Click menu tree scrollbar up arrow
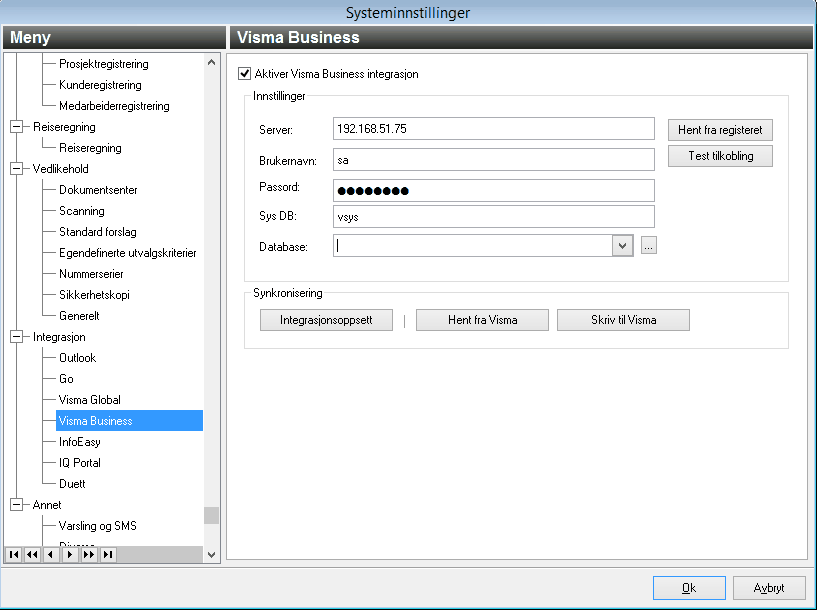817x612 pixels. click(211, 63)
